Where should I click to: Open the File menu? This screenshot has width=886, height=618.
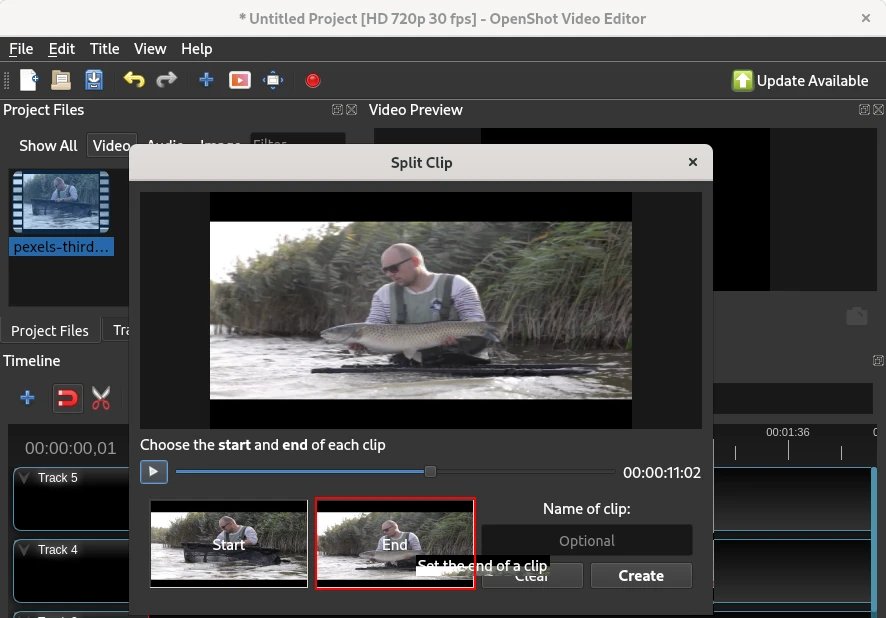21,49
